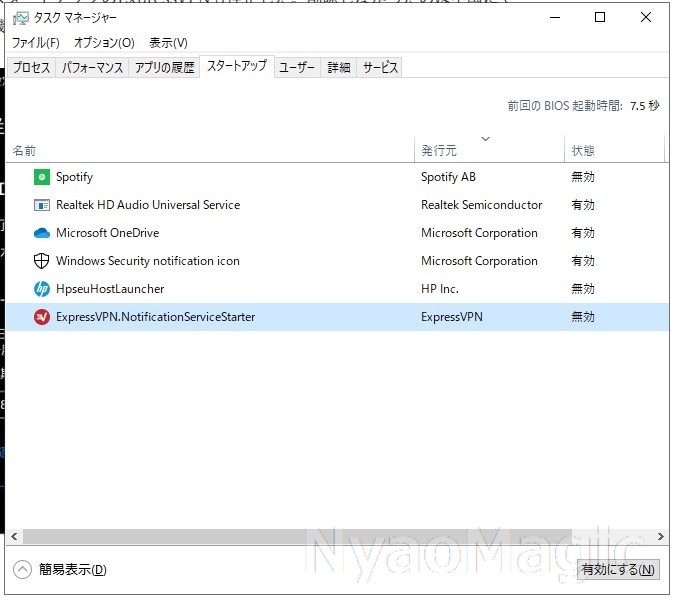
Task: Switch to the アプリの履歴 tab
Action: (165, 67)
